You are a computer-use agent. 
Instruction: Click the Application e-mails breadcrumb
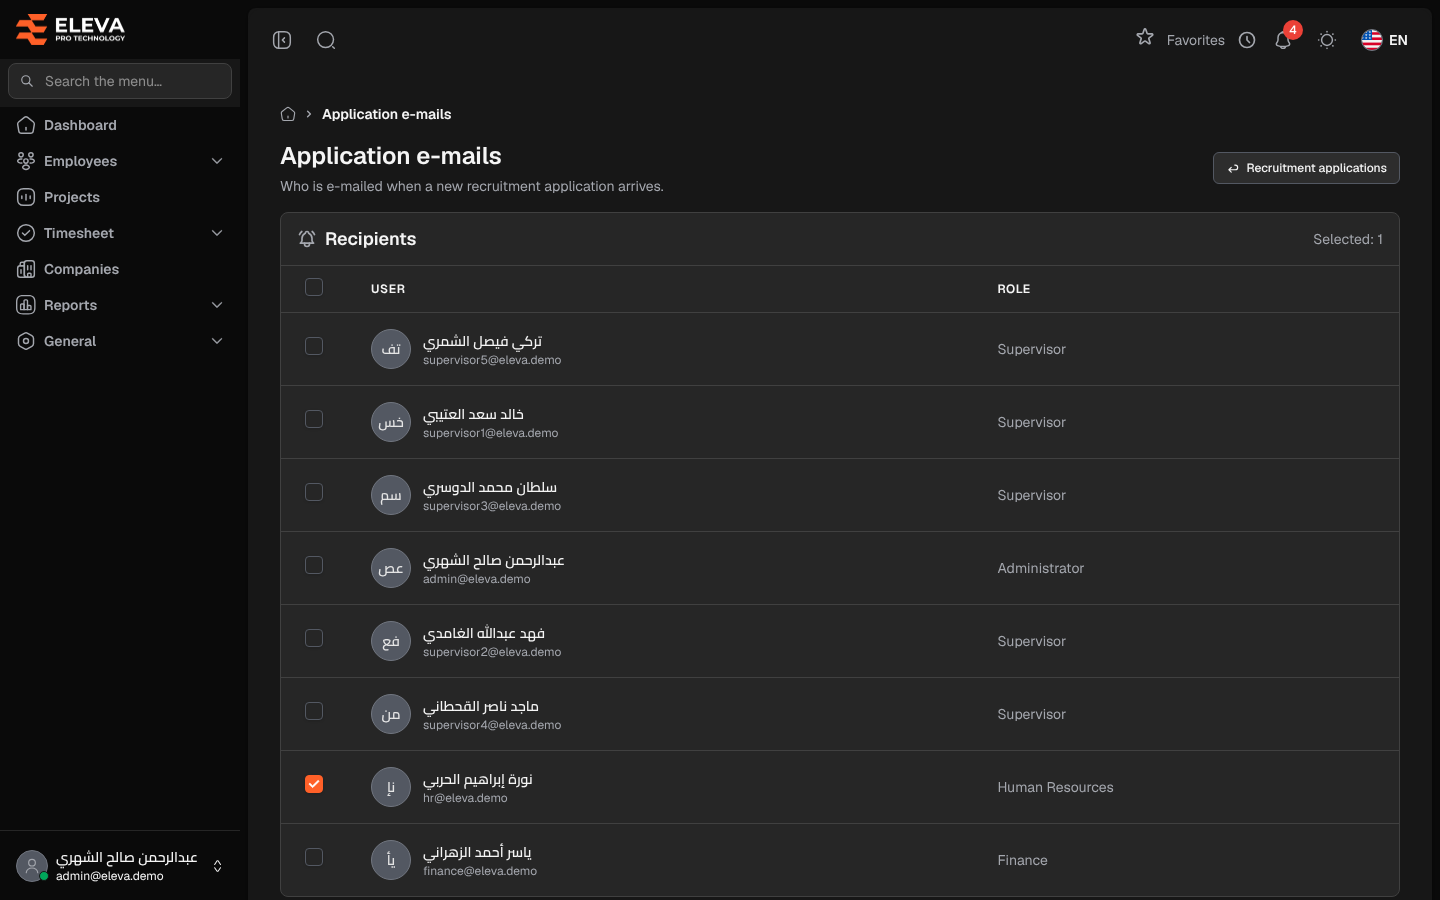click(386, 114)
